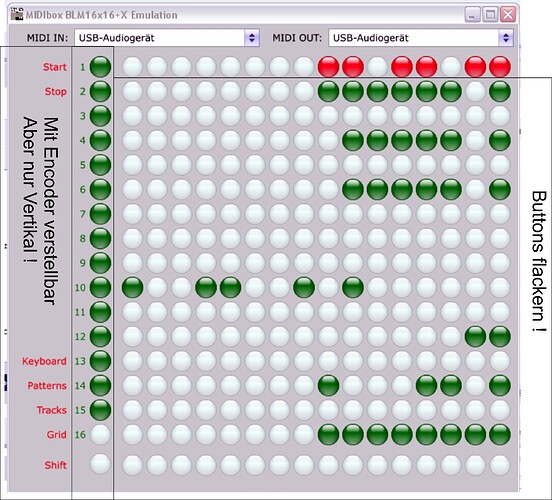Click the Shift row's first LED button

pyautogui.click(x=100, y=464)
